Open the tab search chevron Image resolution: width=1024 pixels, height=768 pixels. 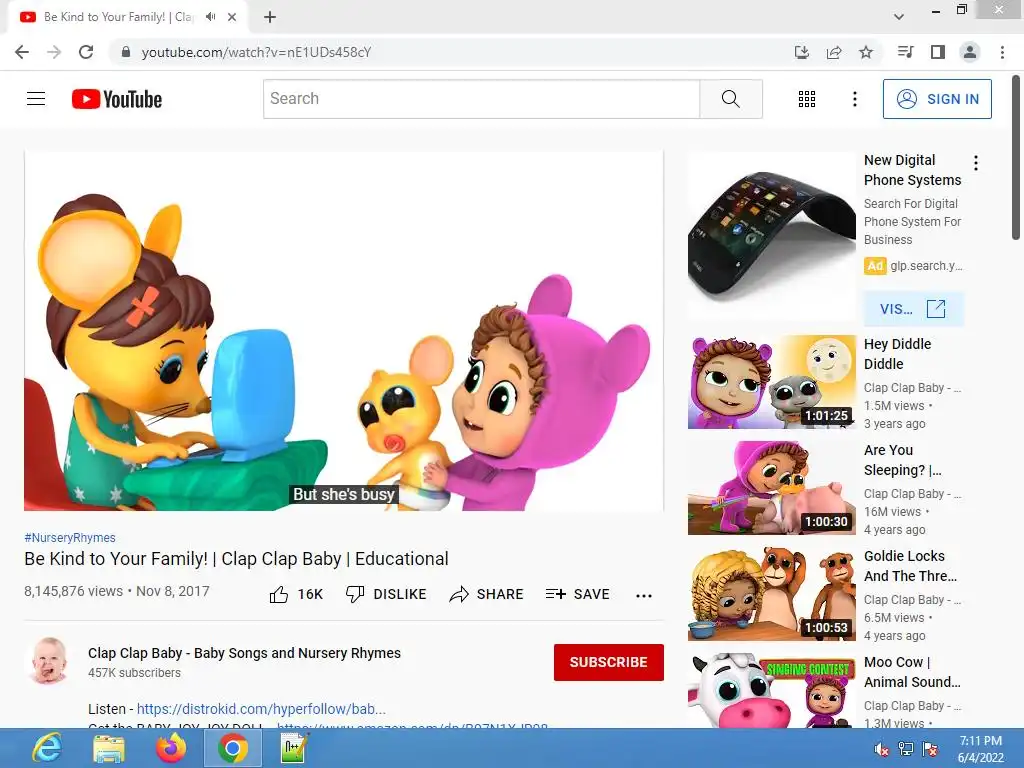point(899,17)
